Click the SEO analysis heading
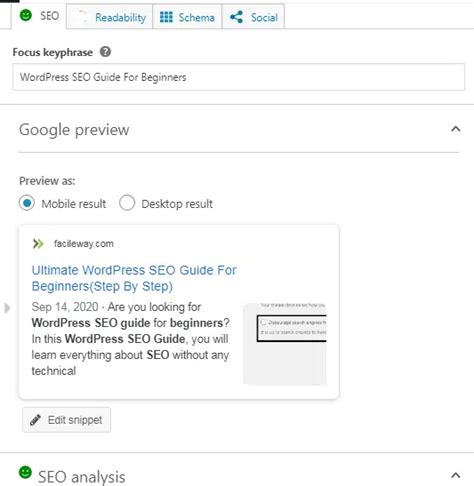The width and height of the screenshot is (474, 486). (x=82, y=477)
